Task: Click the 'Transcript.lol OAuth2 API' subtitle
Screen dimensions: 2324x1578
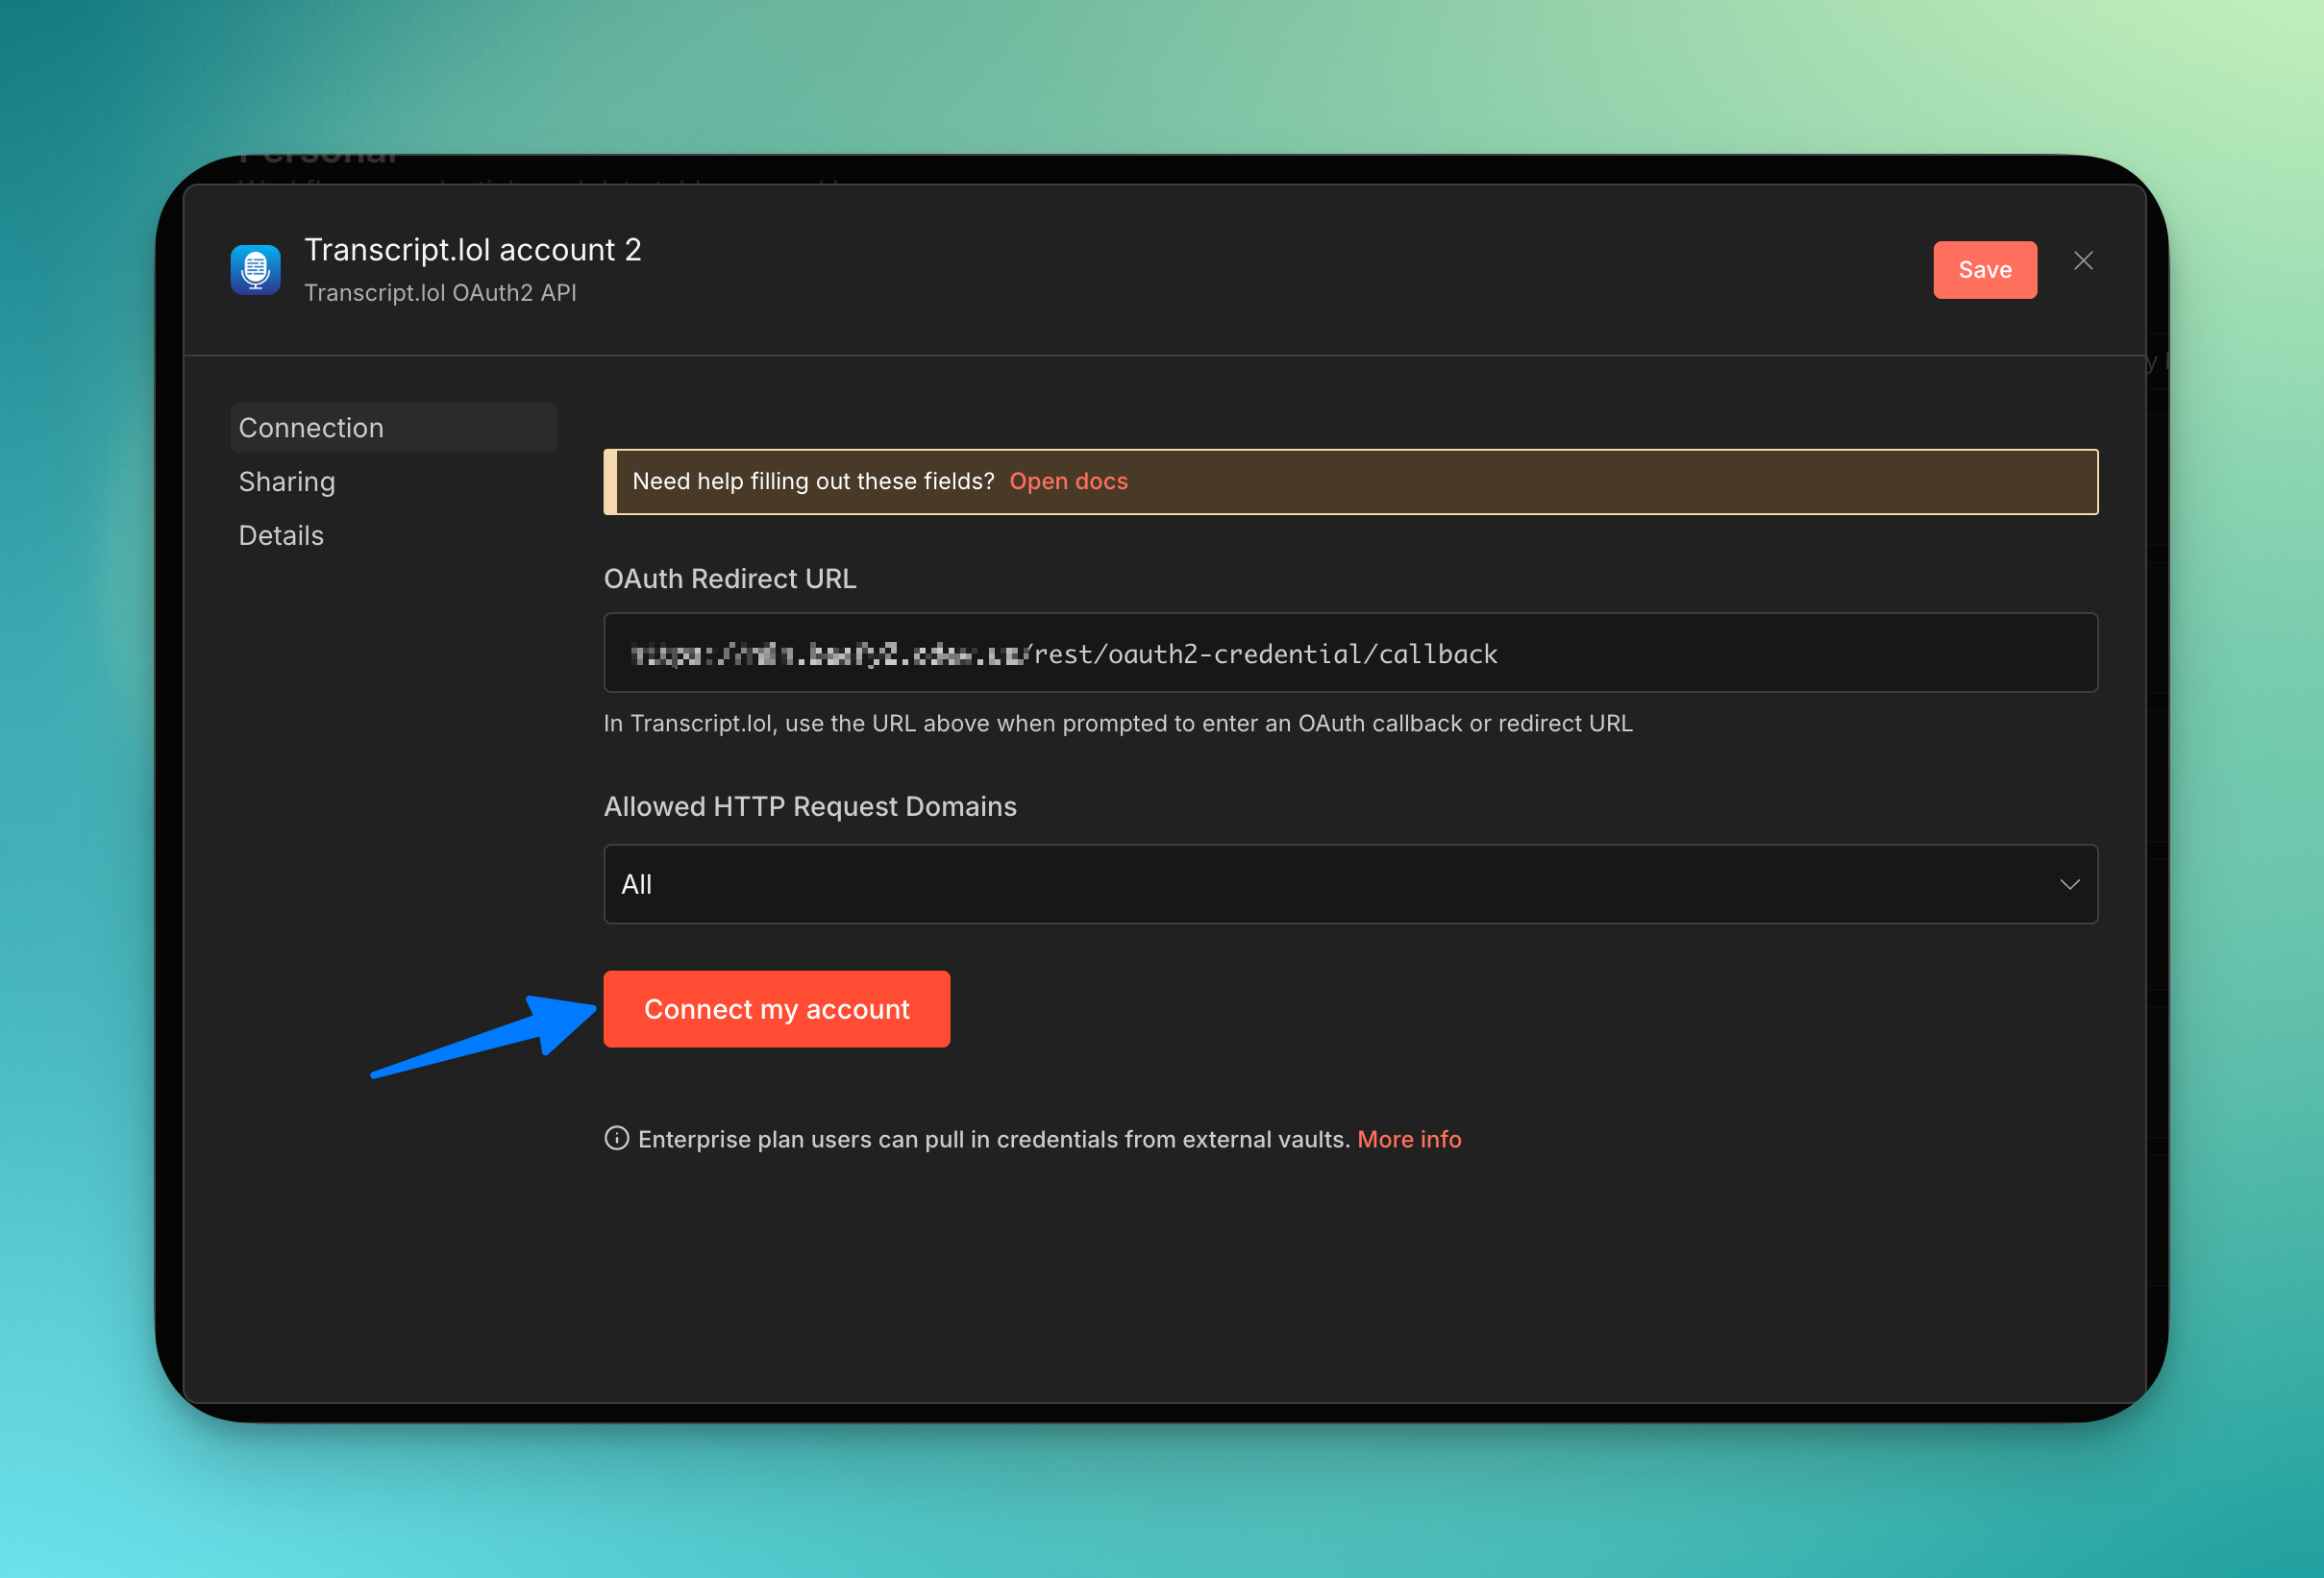Action: tap(440, 293)
